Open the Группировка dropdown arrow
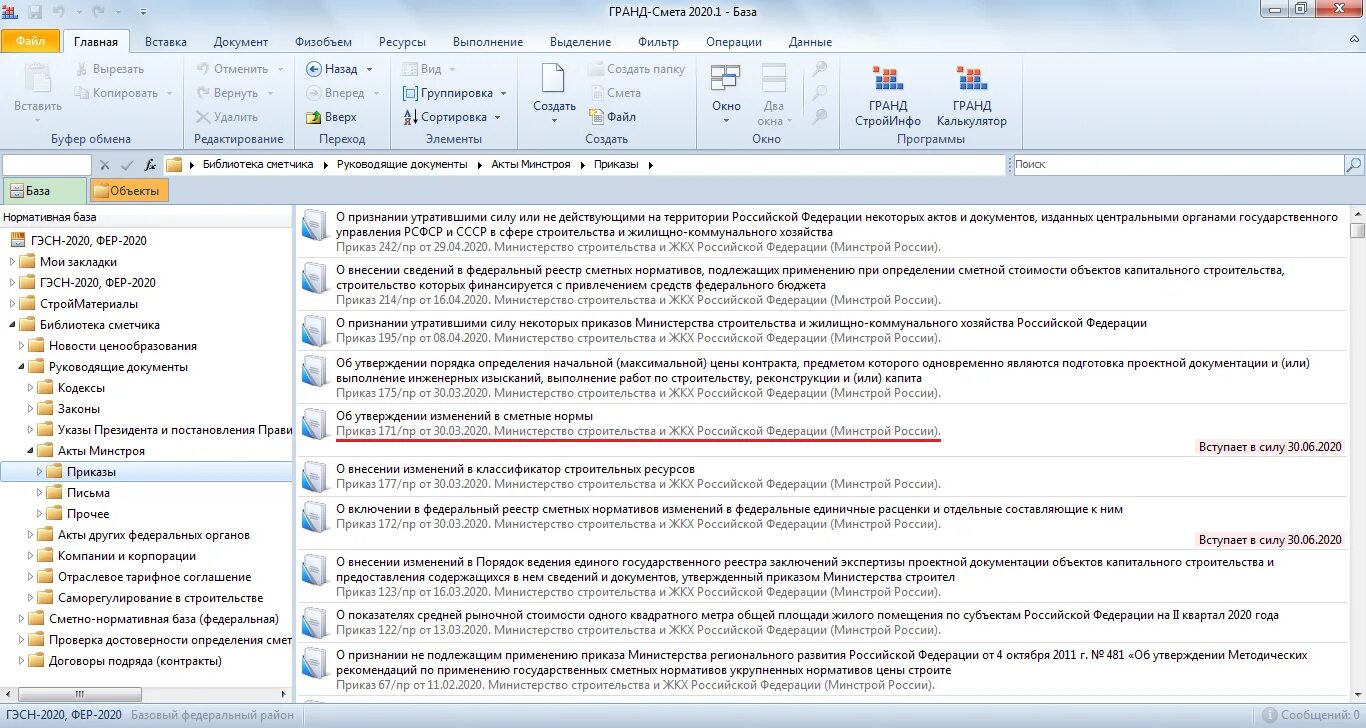This screenshot has width=1366, height=728. 503,93
